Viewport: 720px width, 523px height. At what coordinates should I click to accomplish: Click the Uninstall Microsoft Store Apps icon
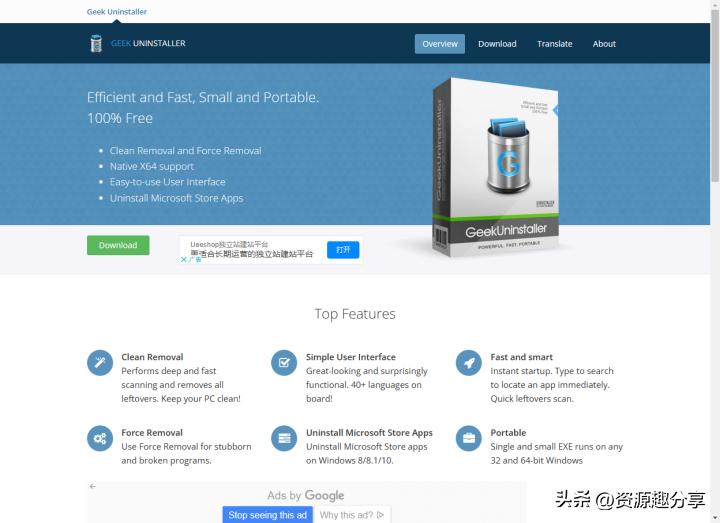click(284, 439)
